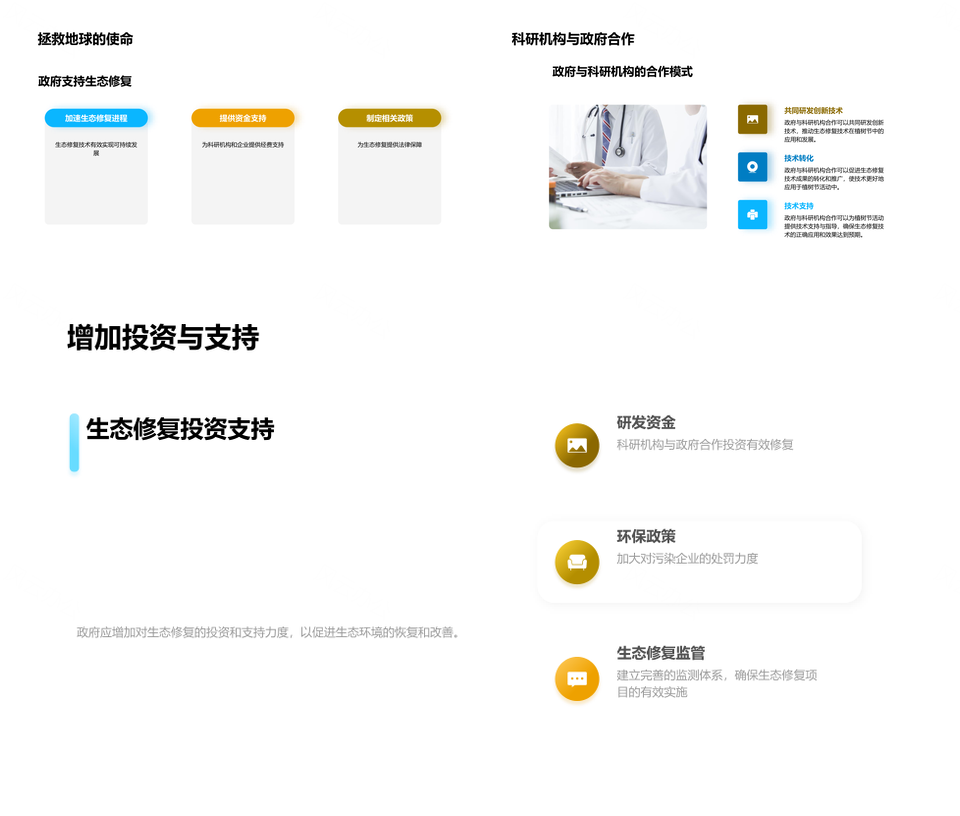960x816 pixels.
Task: Click the blue 加速生态修复进程 pill label
Action: tap(96, 118)
